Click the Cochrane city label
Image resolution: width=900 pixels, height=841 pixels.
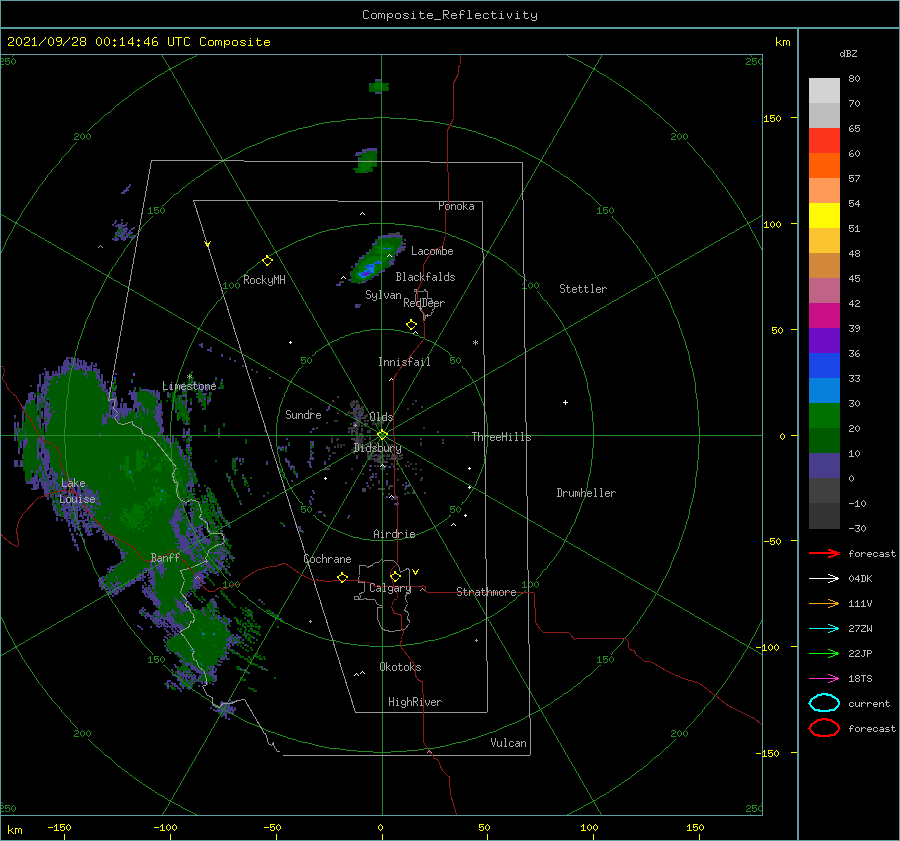pos(327,559)
